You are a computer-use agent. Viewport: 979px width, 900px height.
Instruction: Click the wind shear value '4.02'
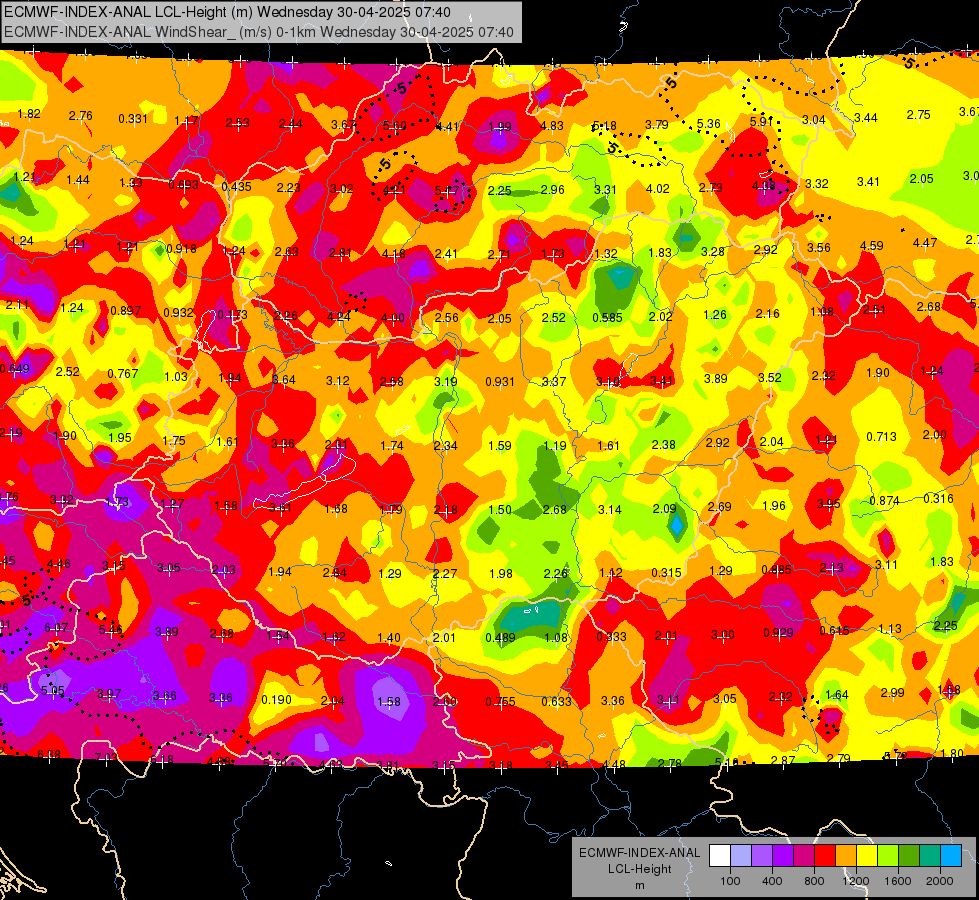[x=657, y=189]
